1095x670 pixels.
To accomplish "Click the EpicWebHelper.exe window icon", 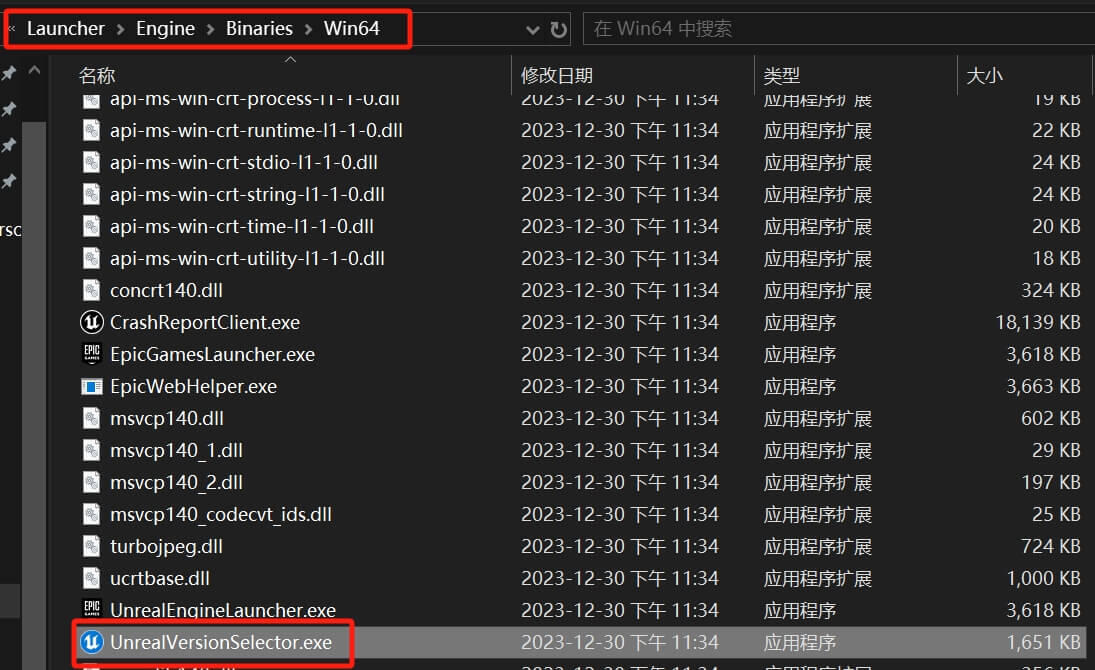I will pos(91,386).
